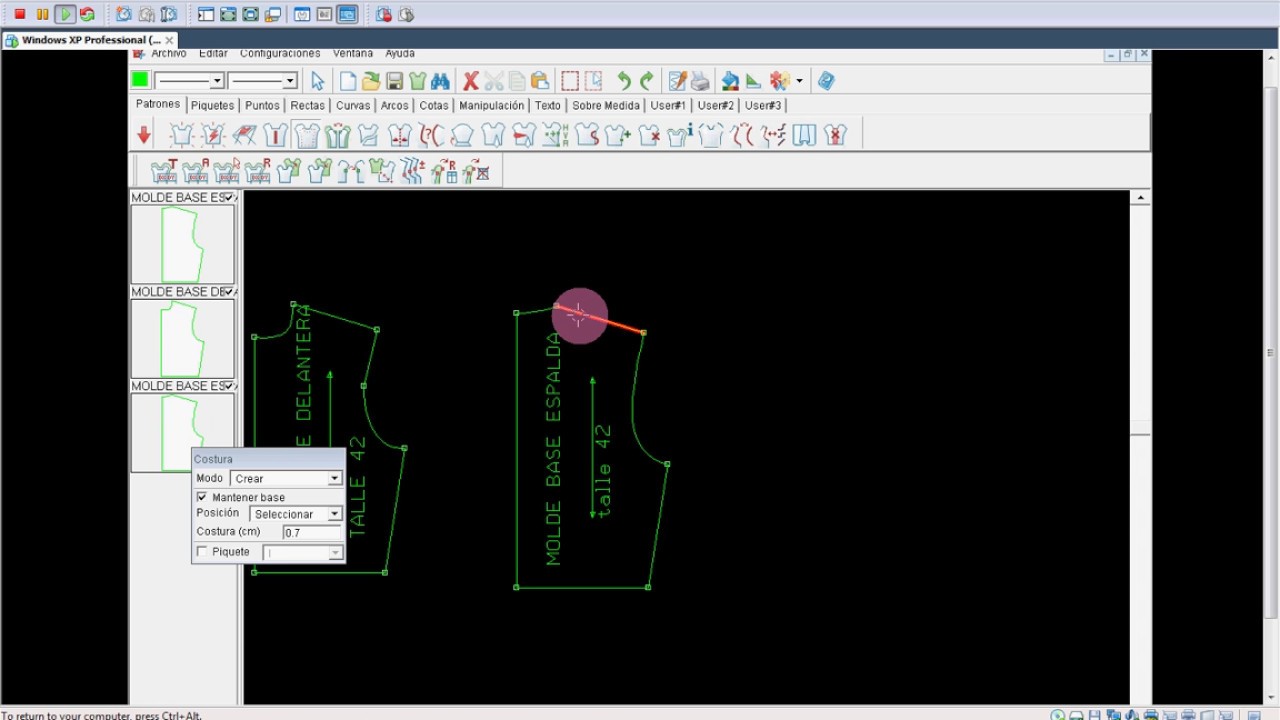Open the Editar menu
Screen dimensions: 1280x720
pyautogui.click(x=213, y=54)
